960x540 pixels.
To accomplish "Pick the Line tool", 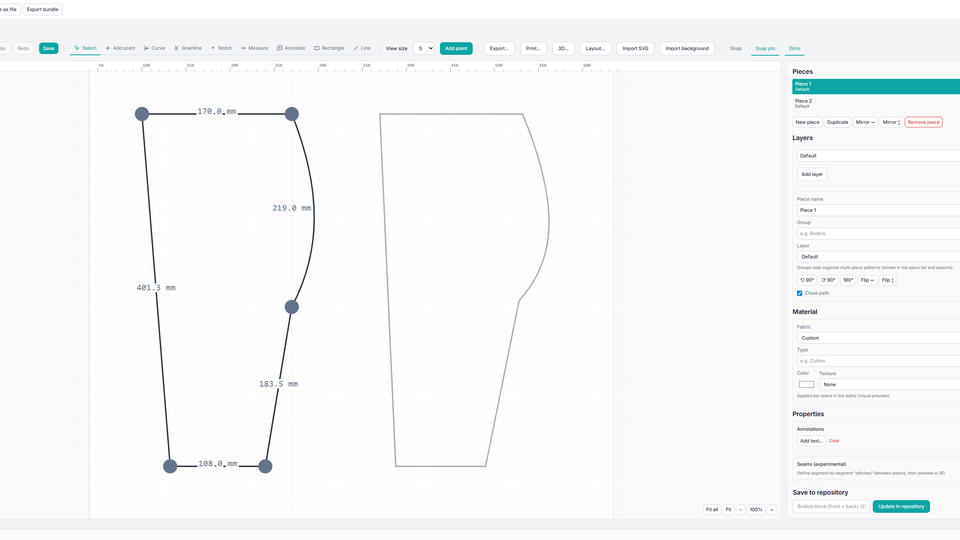I will point(362,48).
